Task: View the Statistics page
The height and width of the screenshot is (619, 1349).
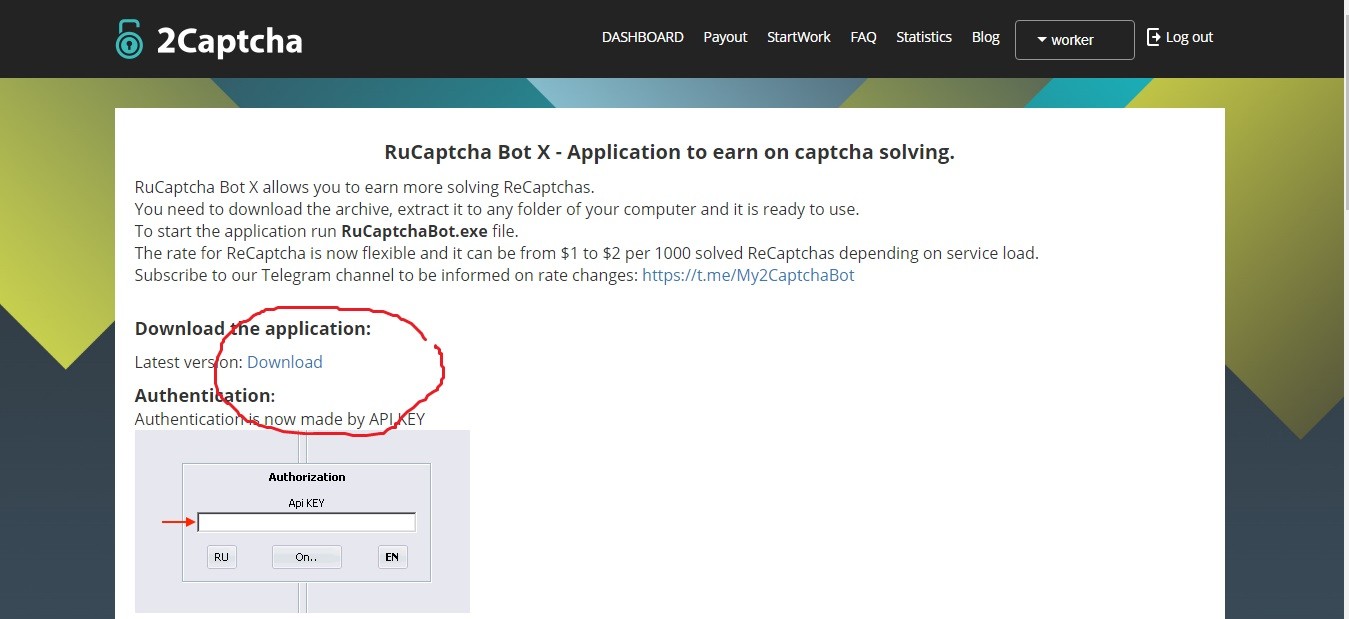Action: (923, 37)
